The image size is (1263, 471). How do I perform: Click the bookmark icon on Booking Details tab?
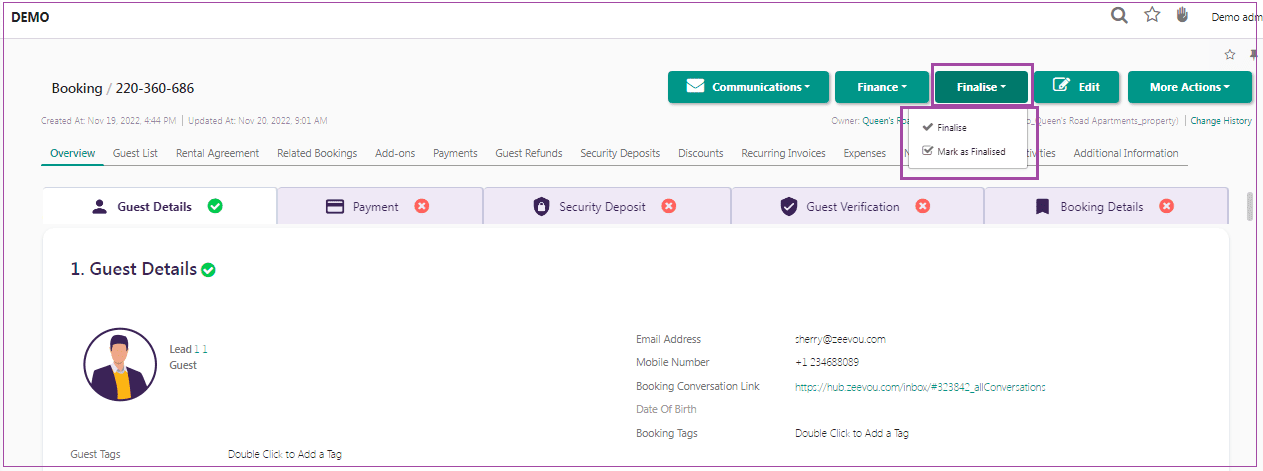point(1042,207)
